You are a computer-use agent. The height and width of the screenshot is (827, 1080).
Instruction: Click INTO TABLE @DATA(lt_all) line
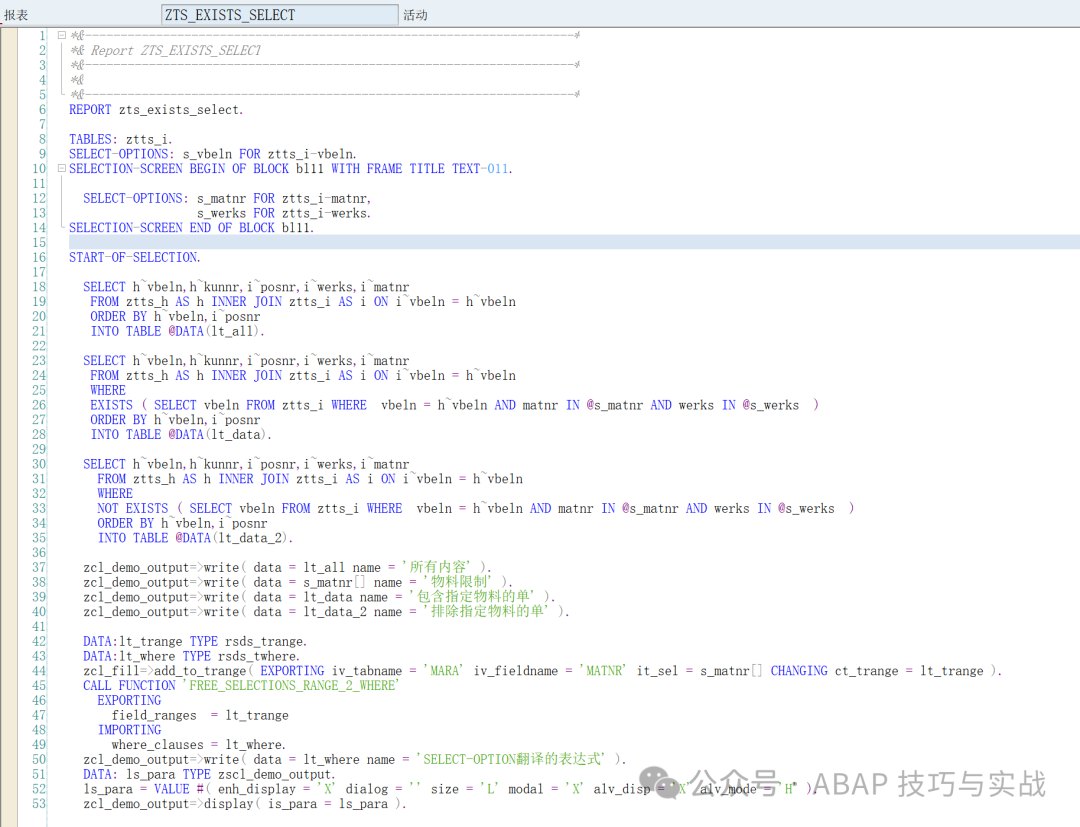coord(177,331)
